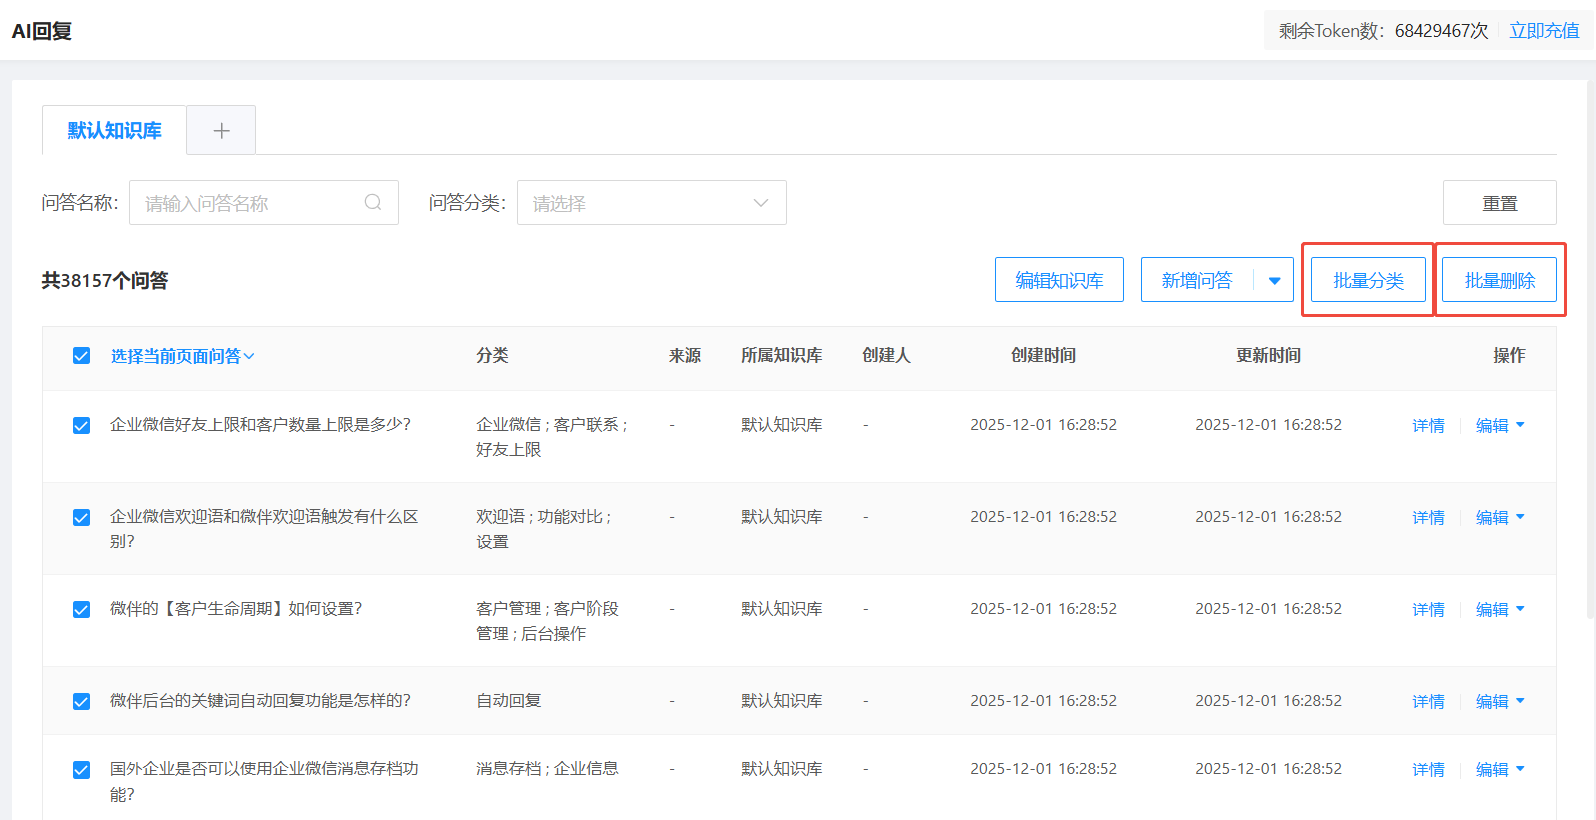Screen dimensions: 1596x820
Task: Open 立即充值 recharge link
Action: 1544,31
